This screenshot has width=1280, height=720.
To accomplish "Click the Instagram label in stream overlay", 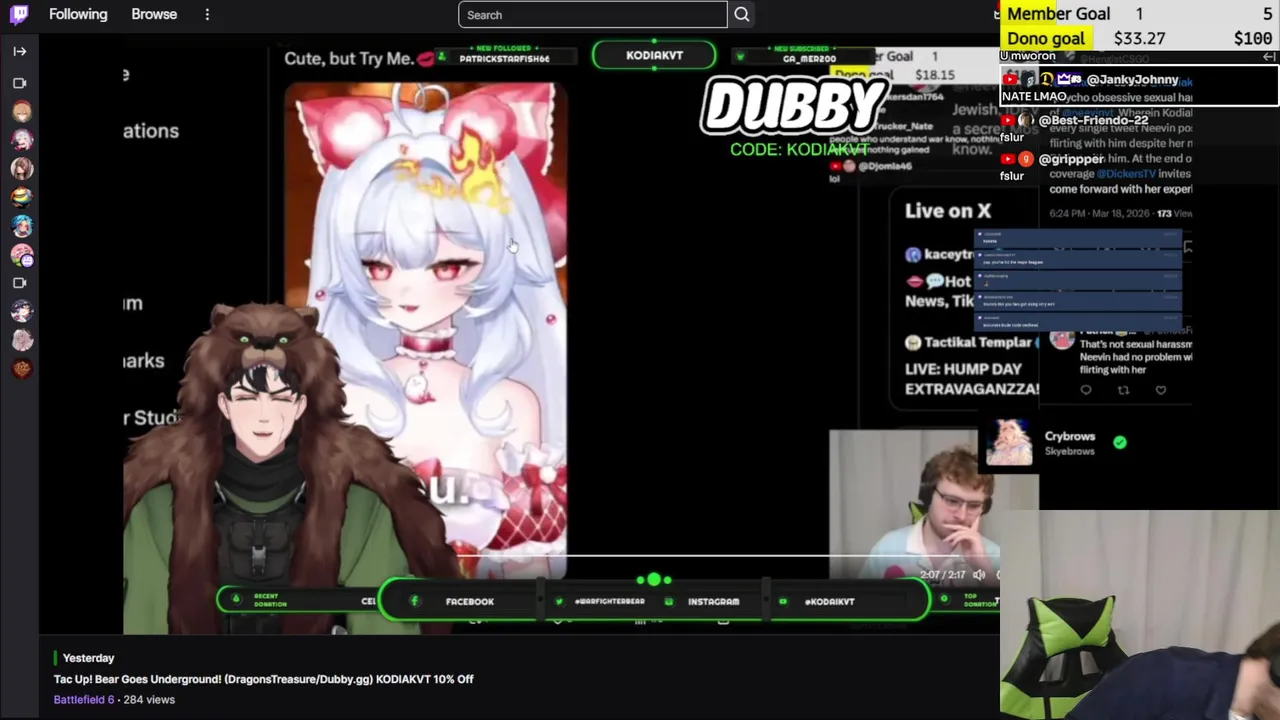I will (x=713, y=602).
